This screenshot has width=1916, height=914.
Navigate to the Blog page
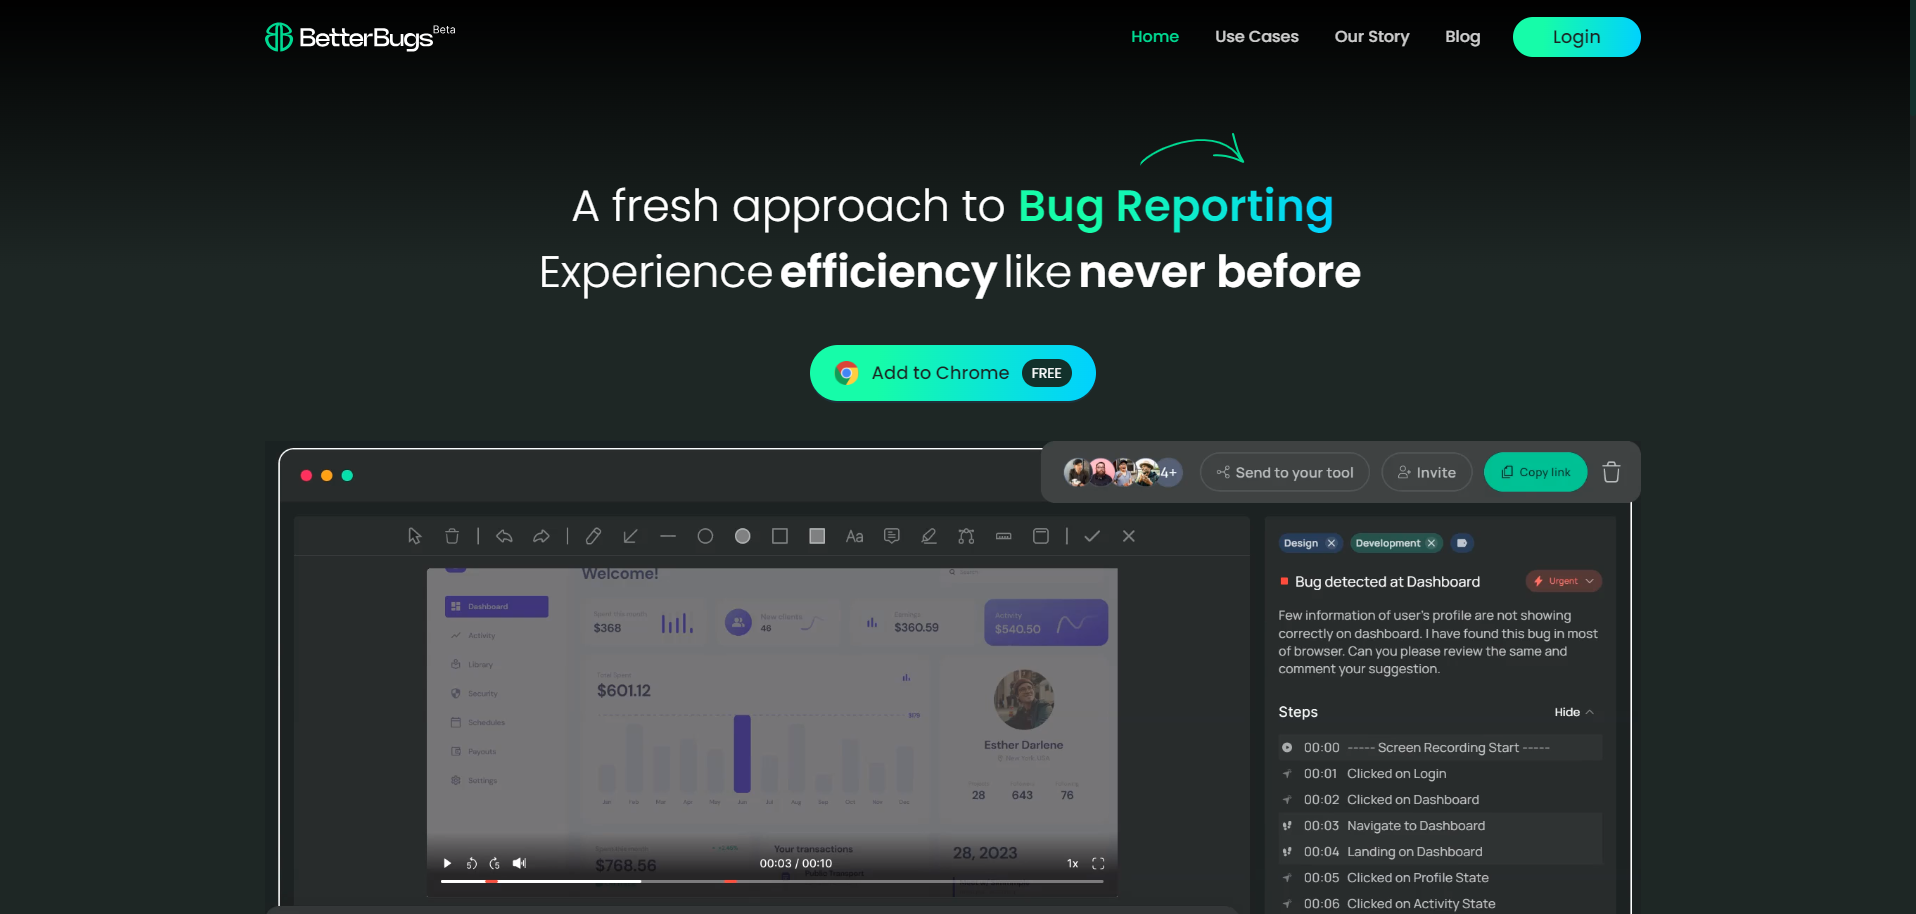pyautogui.click(x=1462, y=36)
